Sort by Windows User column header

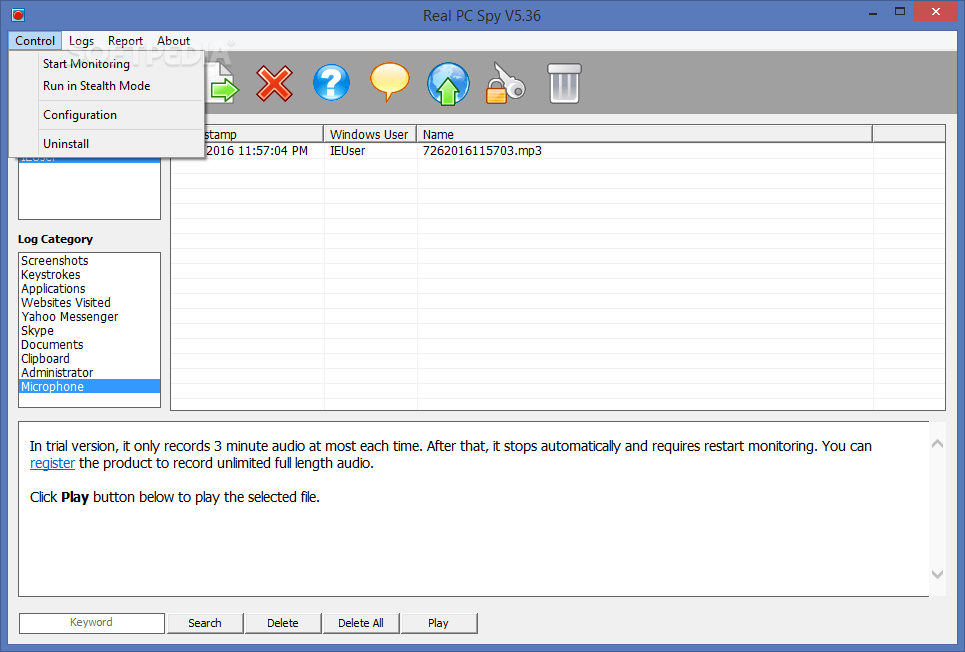369,134
